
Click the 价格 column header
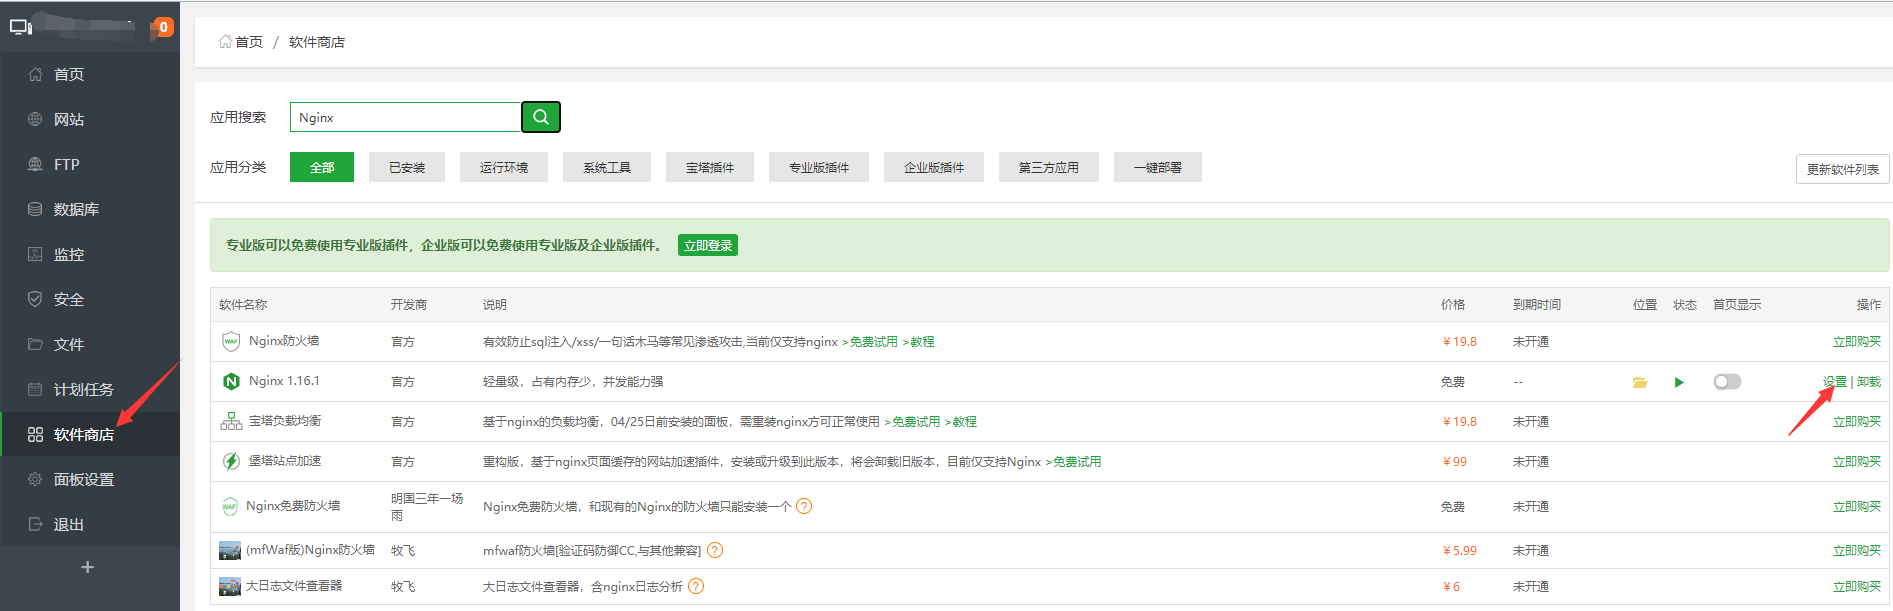pyautogui.click(x=1453, y=305)
